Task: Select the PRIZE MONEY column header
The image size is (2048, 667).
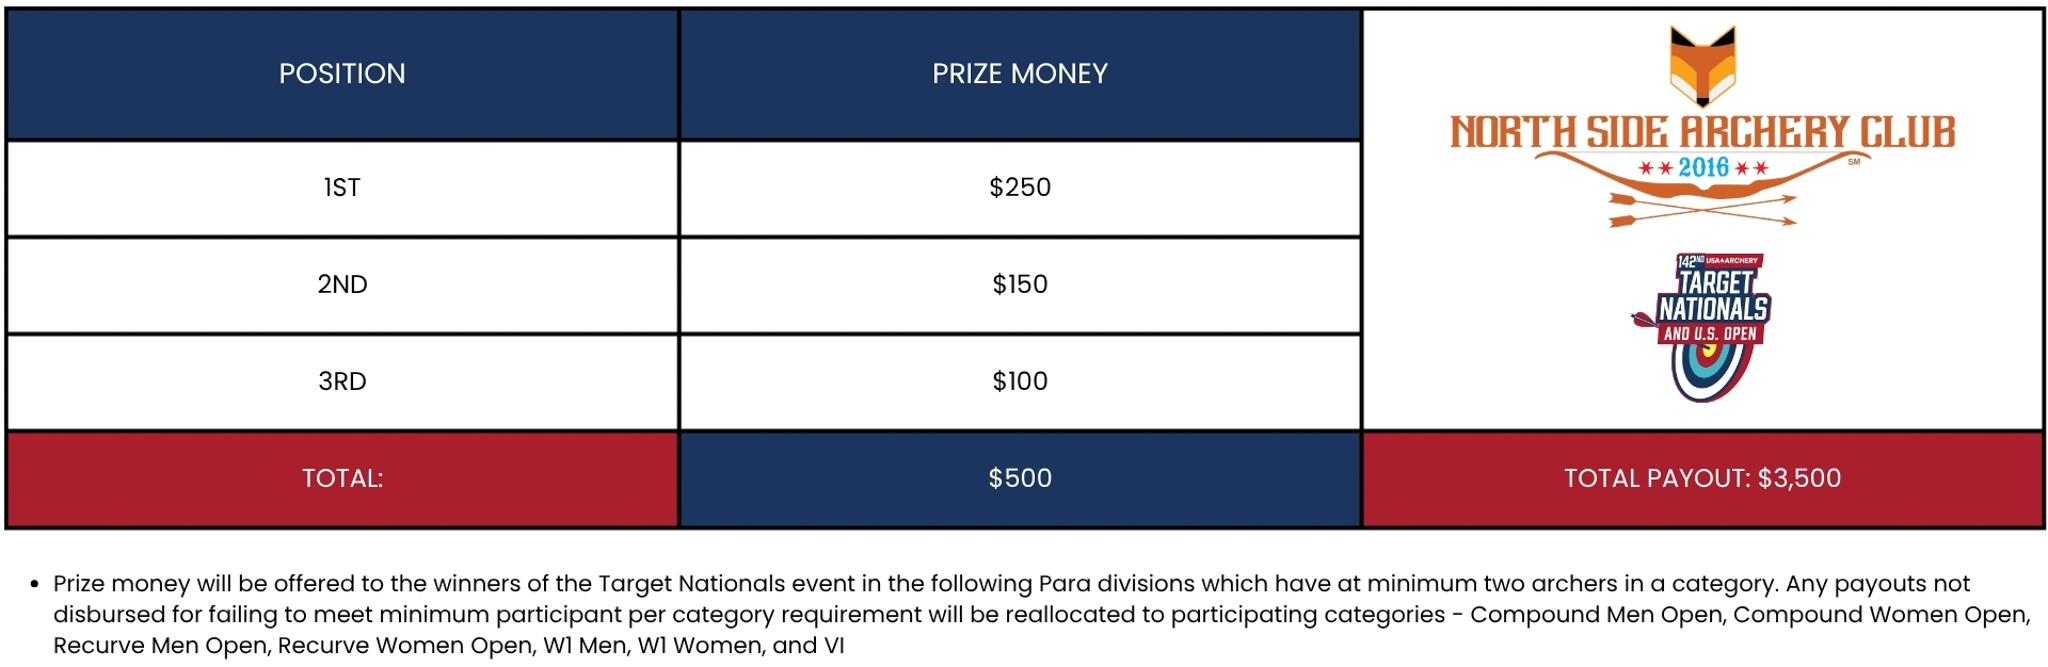Action: [x=1020, y=74]
